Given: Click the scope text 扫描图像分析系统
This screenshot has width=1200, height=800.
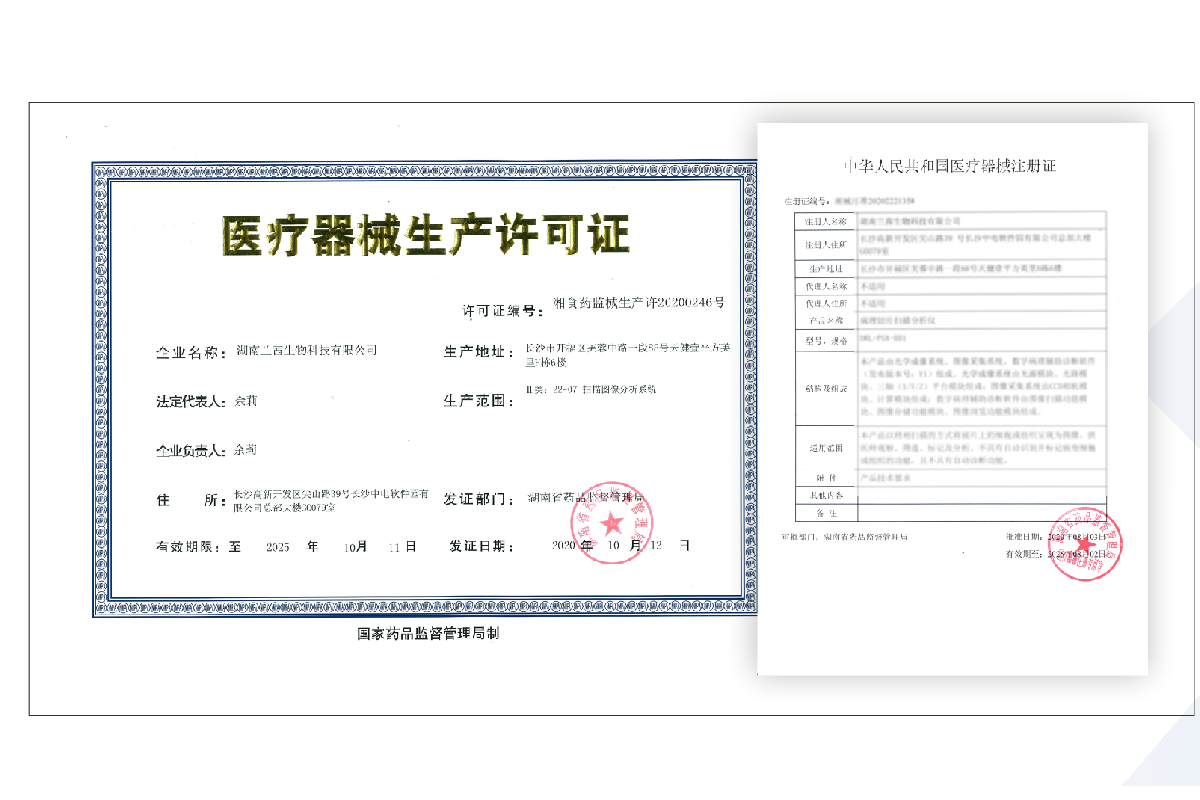Looking at the screenshot, I should coord(619,389).
